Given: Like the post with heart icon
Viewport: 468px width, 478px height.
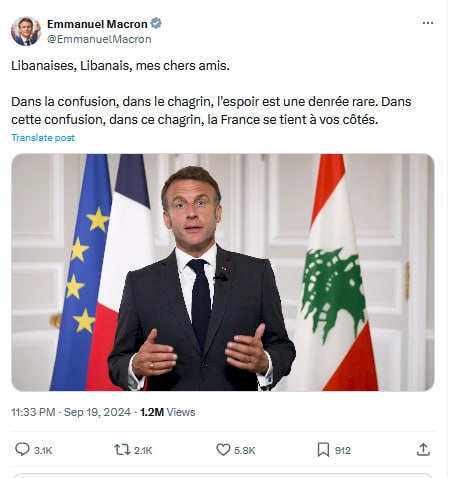Looking at the screenshot, I should pos(223,450).
